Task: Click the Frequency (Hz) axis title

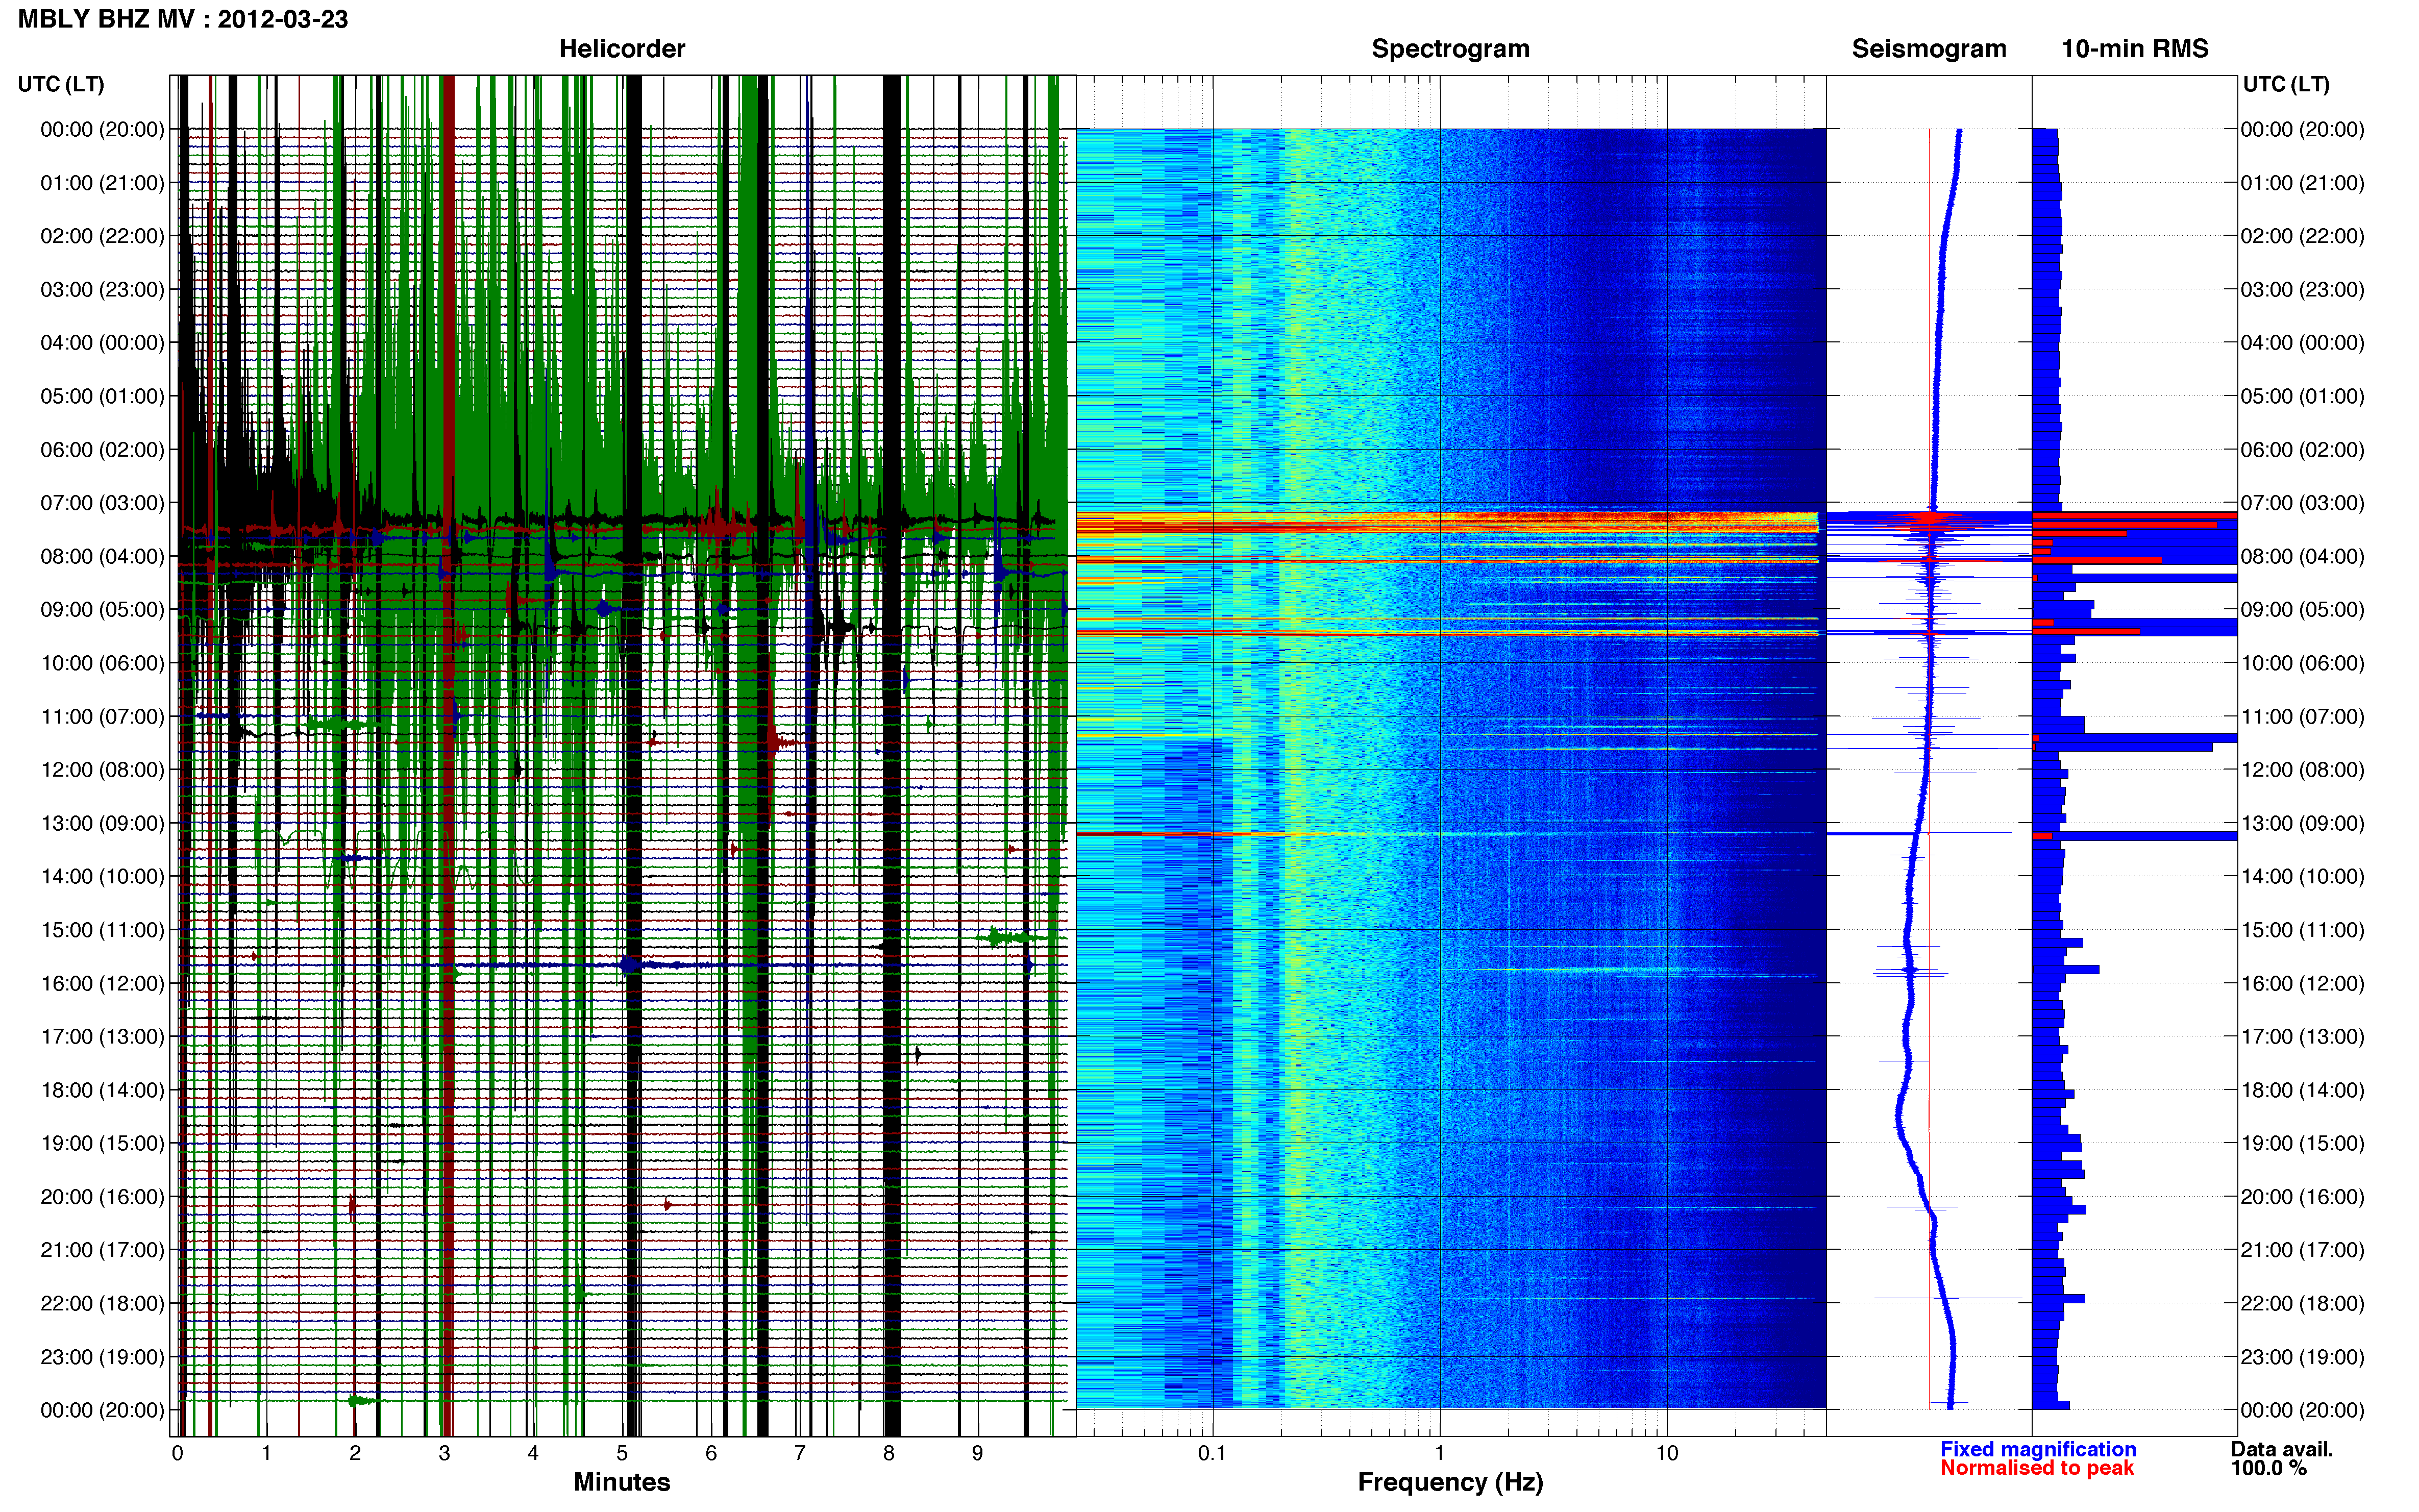Action: tap(1450, 1482)
